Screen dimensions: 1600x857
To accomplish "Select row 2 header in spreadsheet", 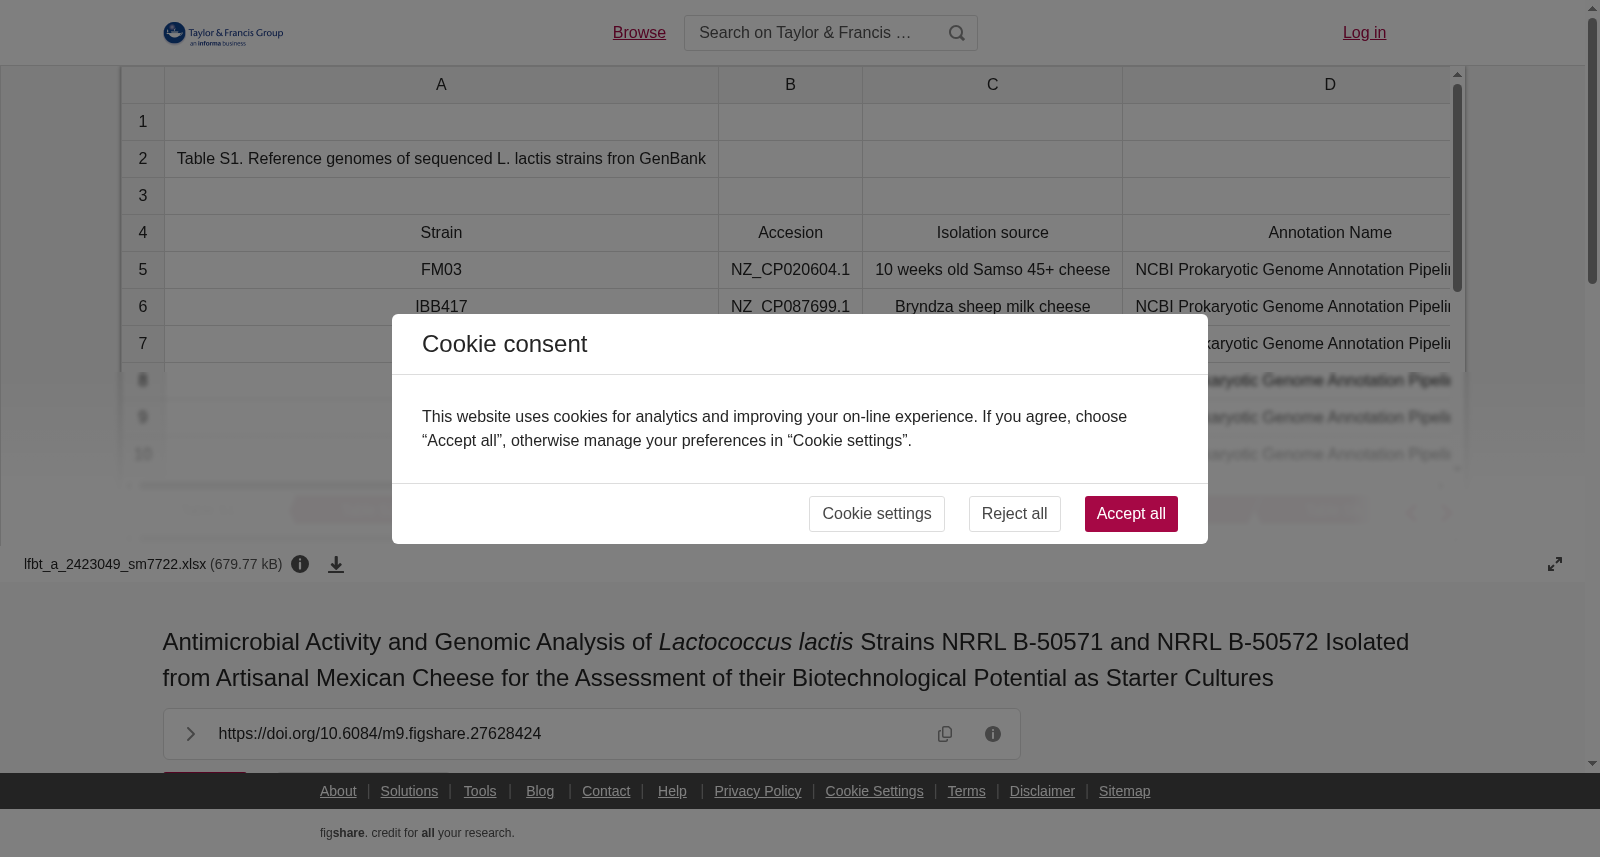I will tap(143, 159).
